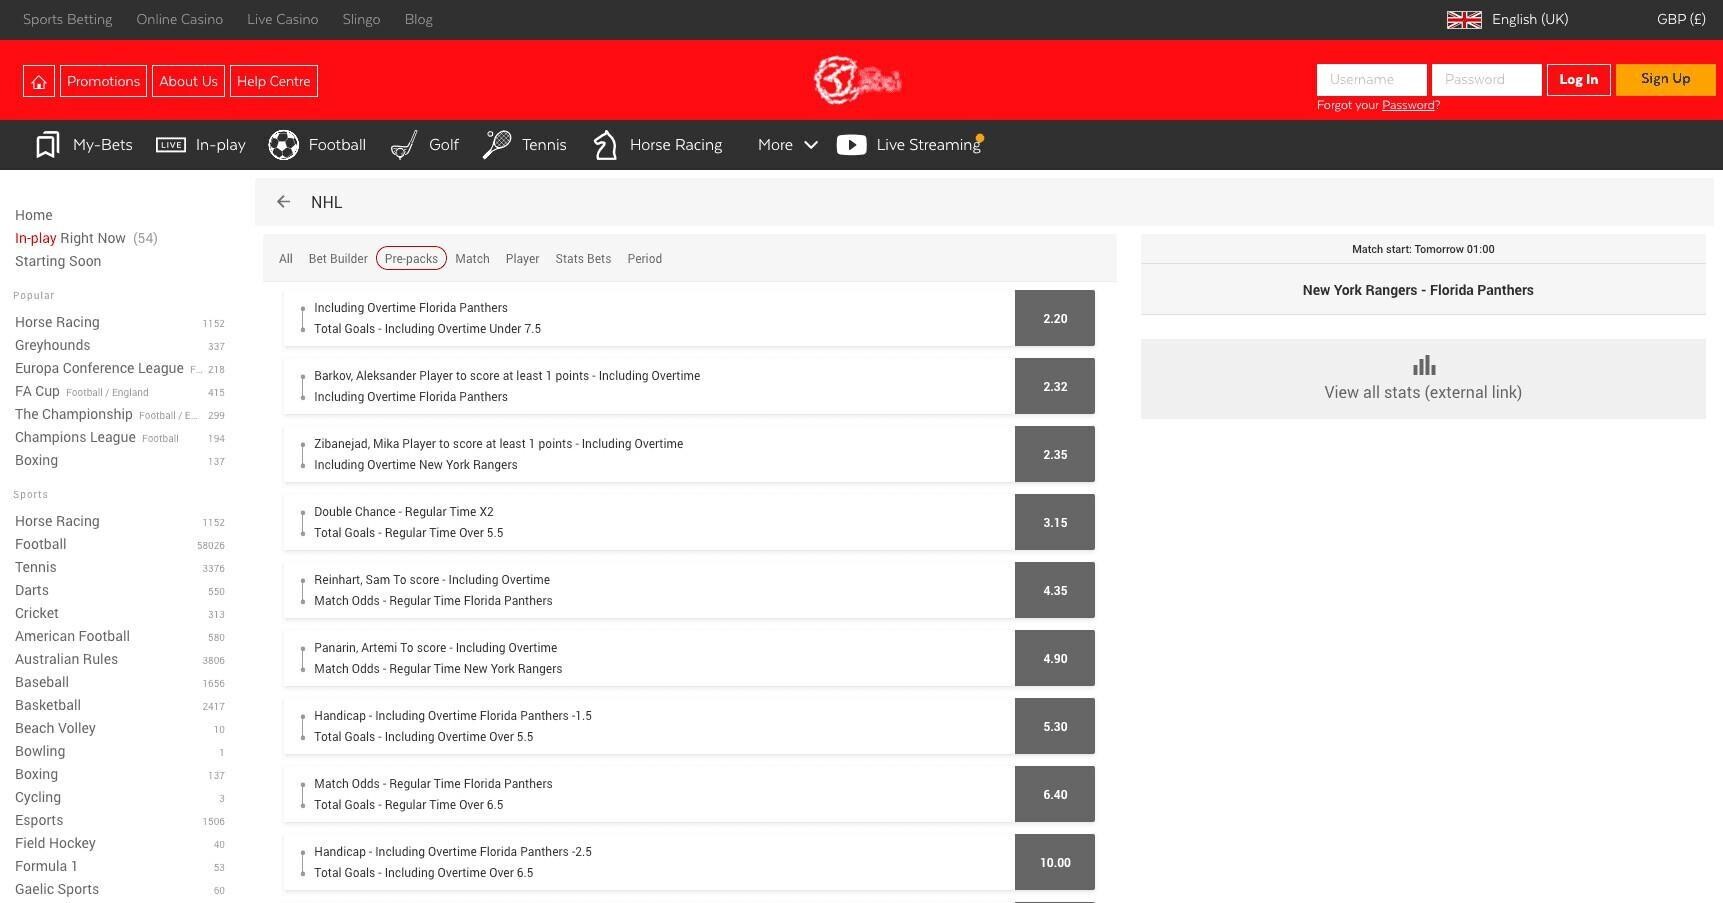Select the Pre-packs filter

coord(411,259)
